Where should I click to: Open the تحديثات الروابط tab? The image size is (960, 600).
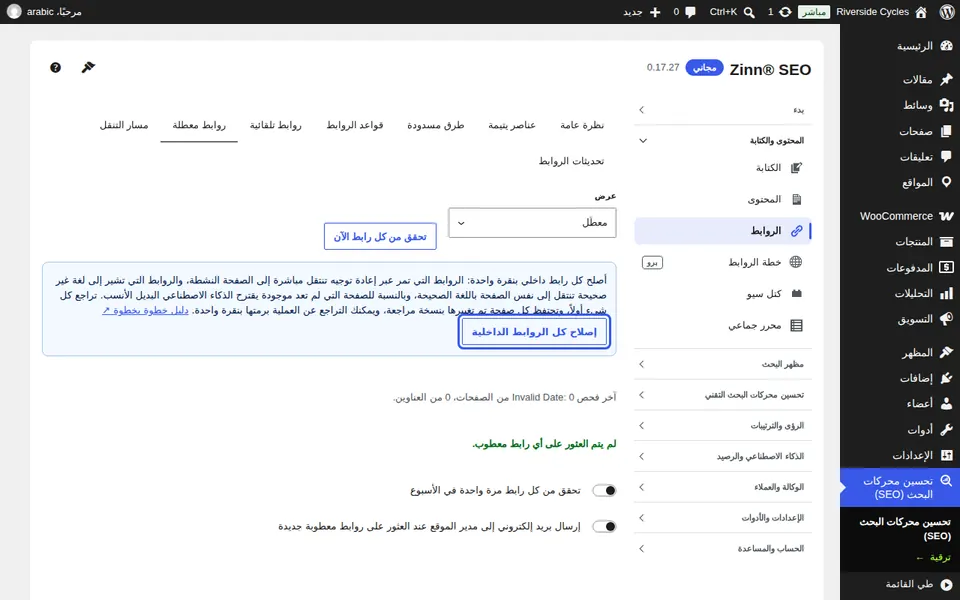(571, 160)
